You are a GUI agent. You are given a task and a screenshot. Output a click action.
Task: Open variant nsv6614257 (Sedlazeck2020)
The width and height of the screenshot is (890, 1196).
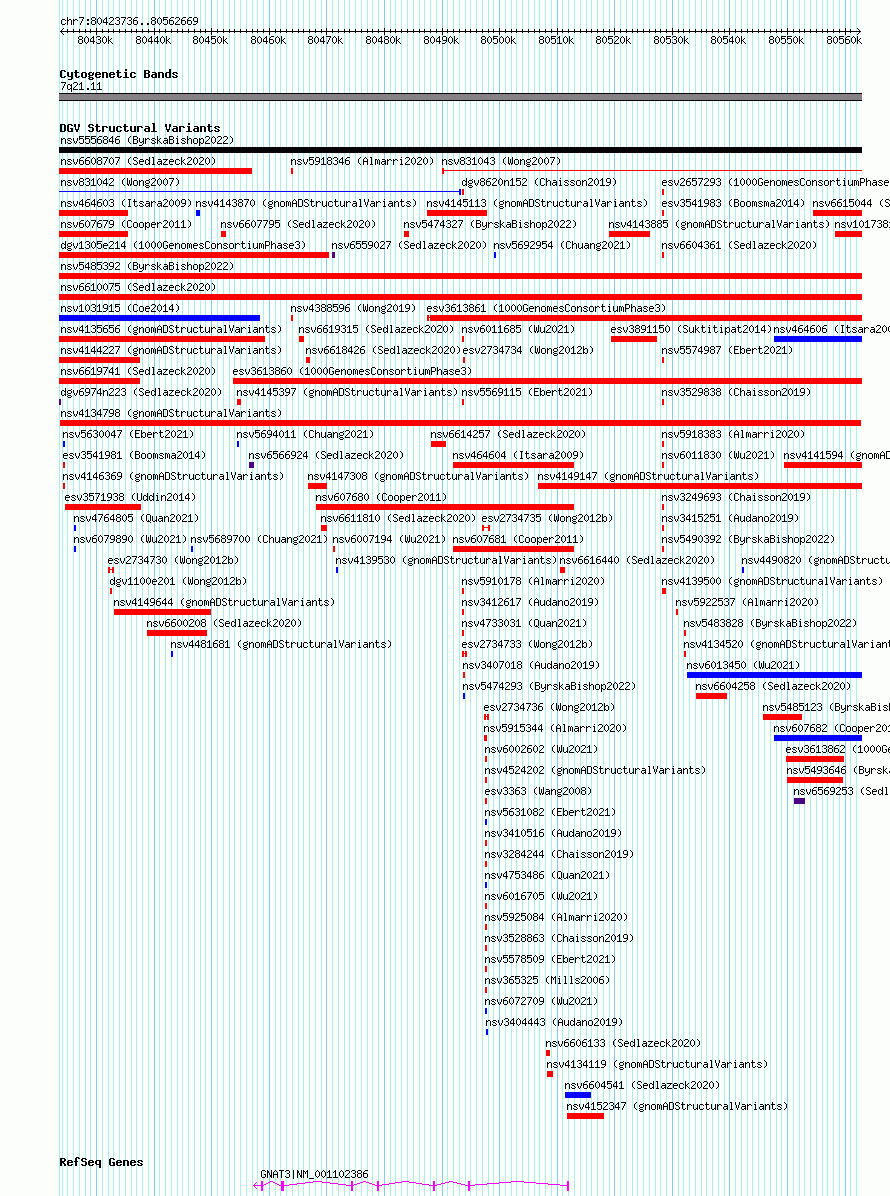tap(508, 434)
